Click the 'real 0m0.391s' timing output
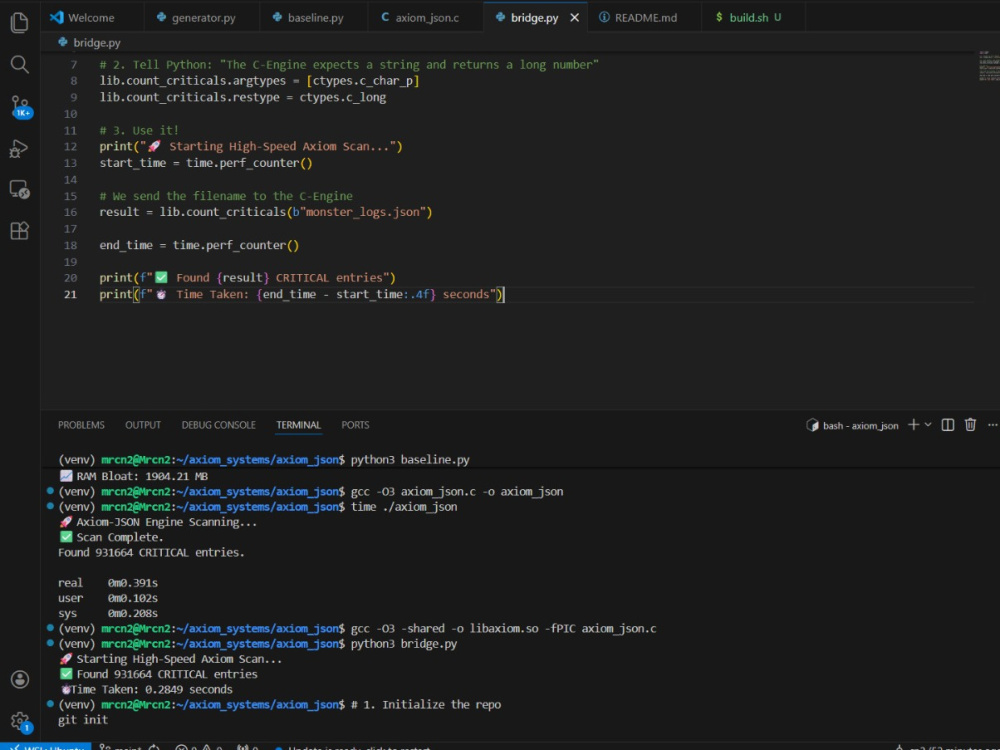The width and height of the screenshot is (1000, 750). pos(108,583)
